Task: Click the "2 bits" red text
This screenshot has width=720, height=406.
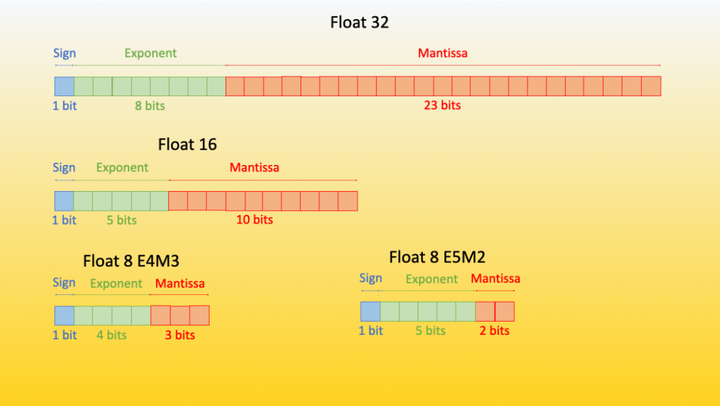Action: point(495,331)
